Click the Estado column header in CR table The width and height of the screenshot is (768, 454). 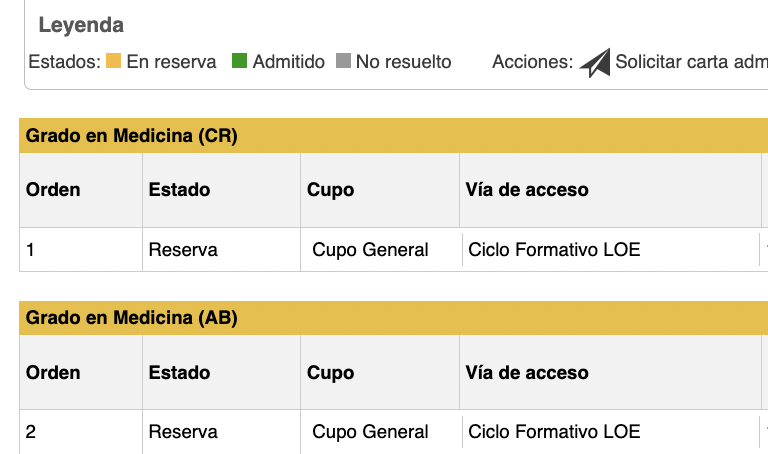(179, 190)
